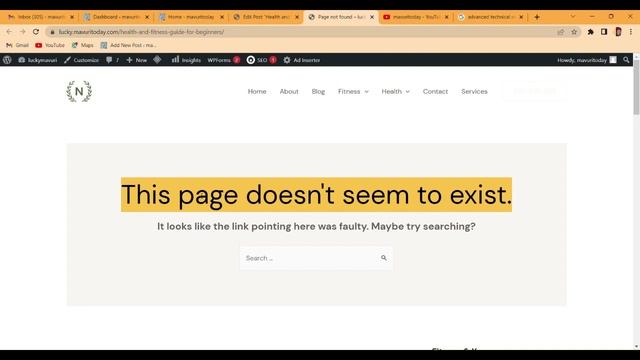Expand the Fitness menu chevron
Screen dimensions: 640x360
367,92
